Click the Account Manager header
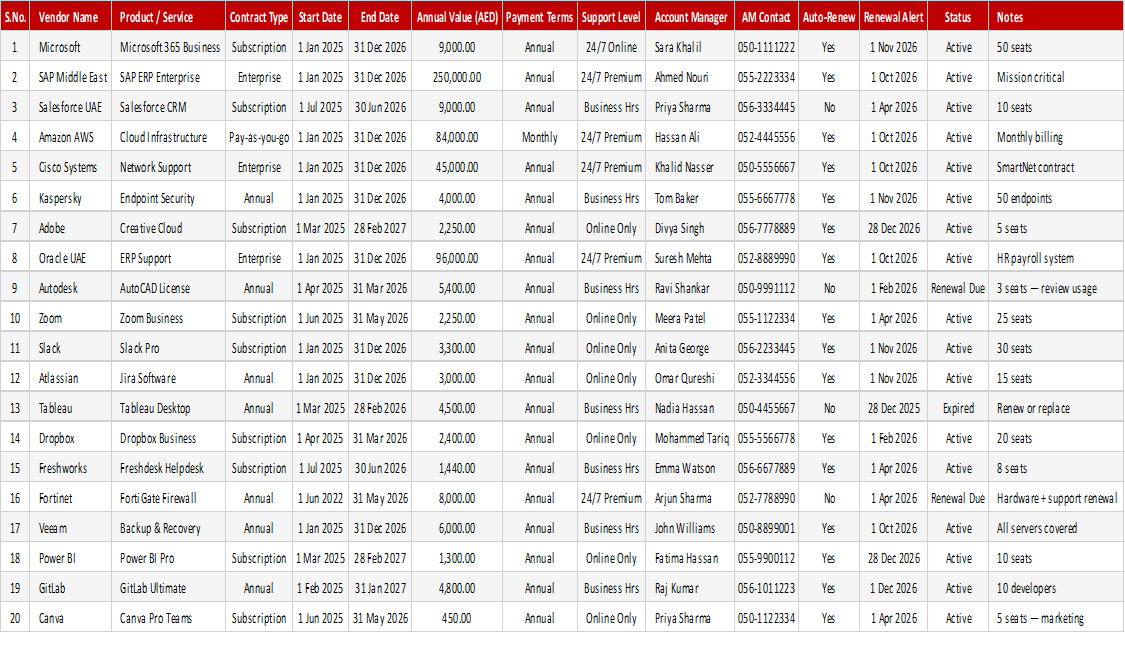 pos(690,17)
